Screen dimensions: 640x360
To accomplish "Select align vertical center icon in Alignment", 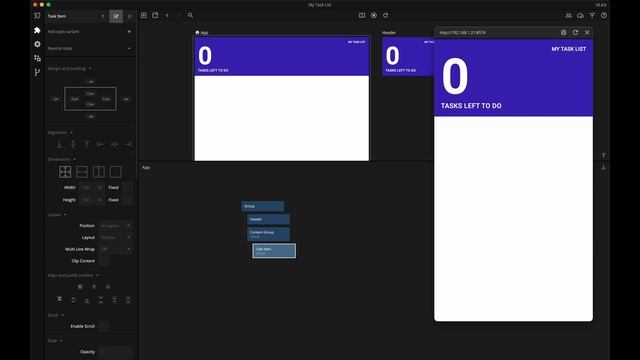I will pos(73,144).
